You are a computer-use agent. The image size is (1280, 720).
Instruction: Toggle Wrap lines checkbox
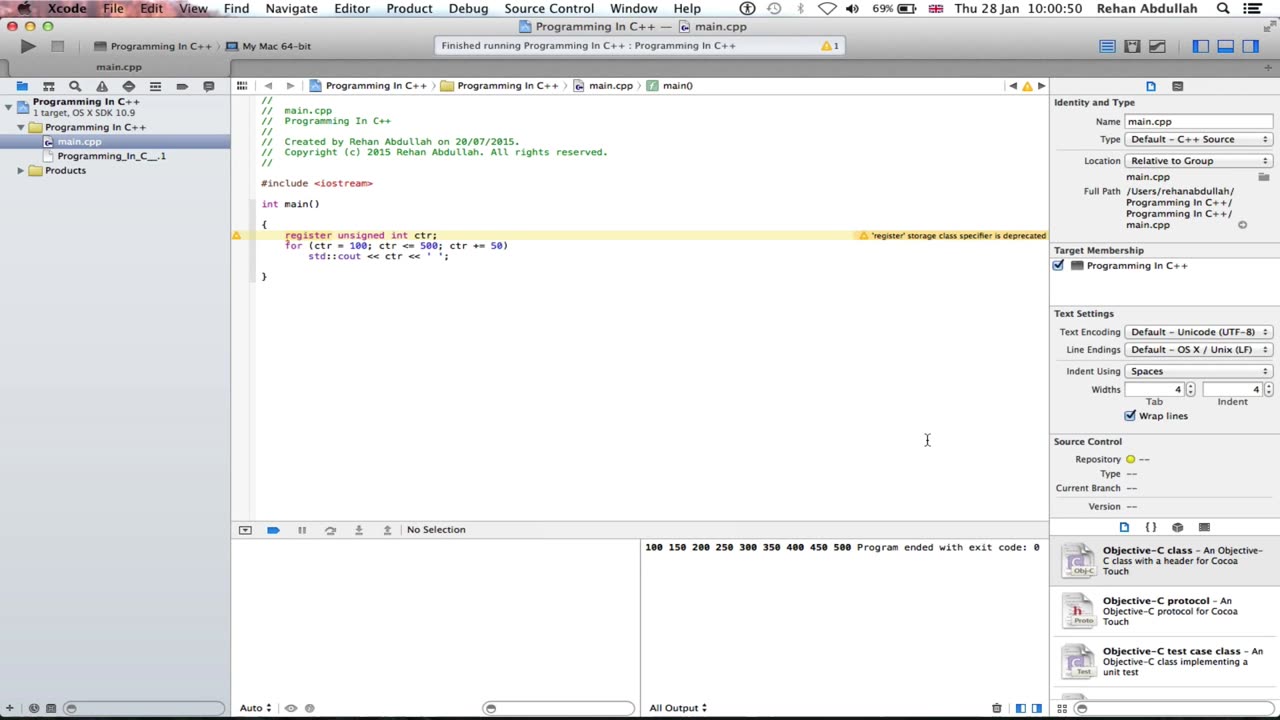(1130, 416)
